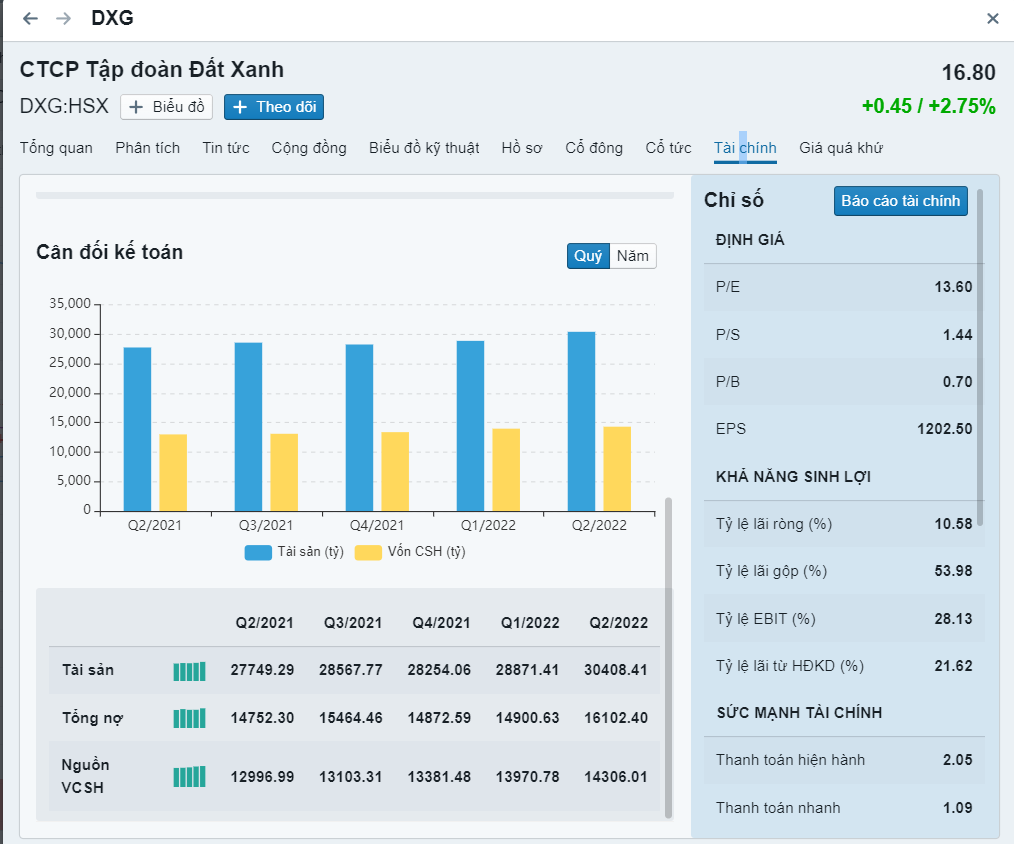This screenshot has width=1014, height=844.
Task: Click the back arrow navigation icon
Action: tap(30, 19)
